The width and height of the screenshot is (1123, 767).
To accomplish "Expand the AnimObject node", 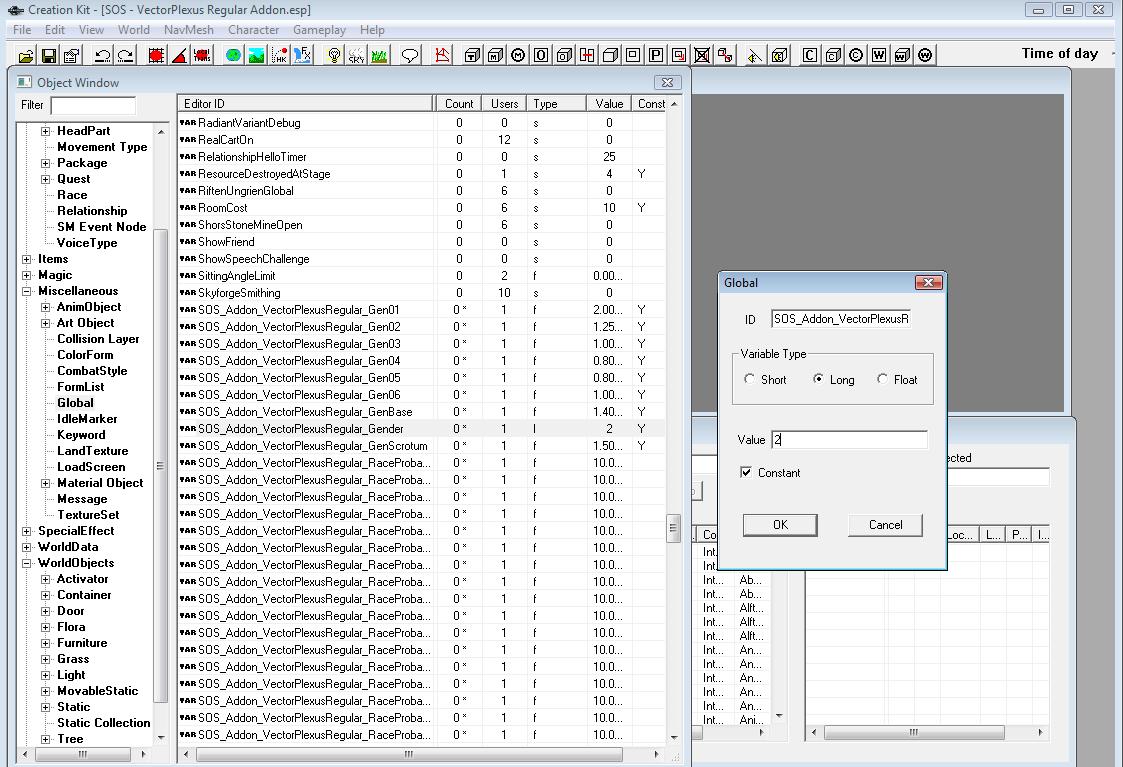I will 46,307.
